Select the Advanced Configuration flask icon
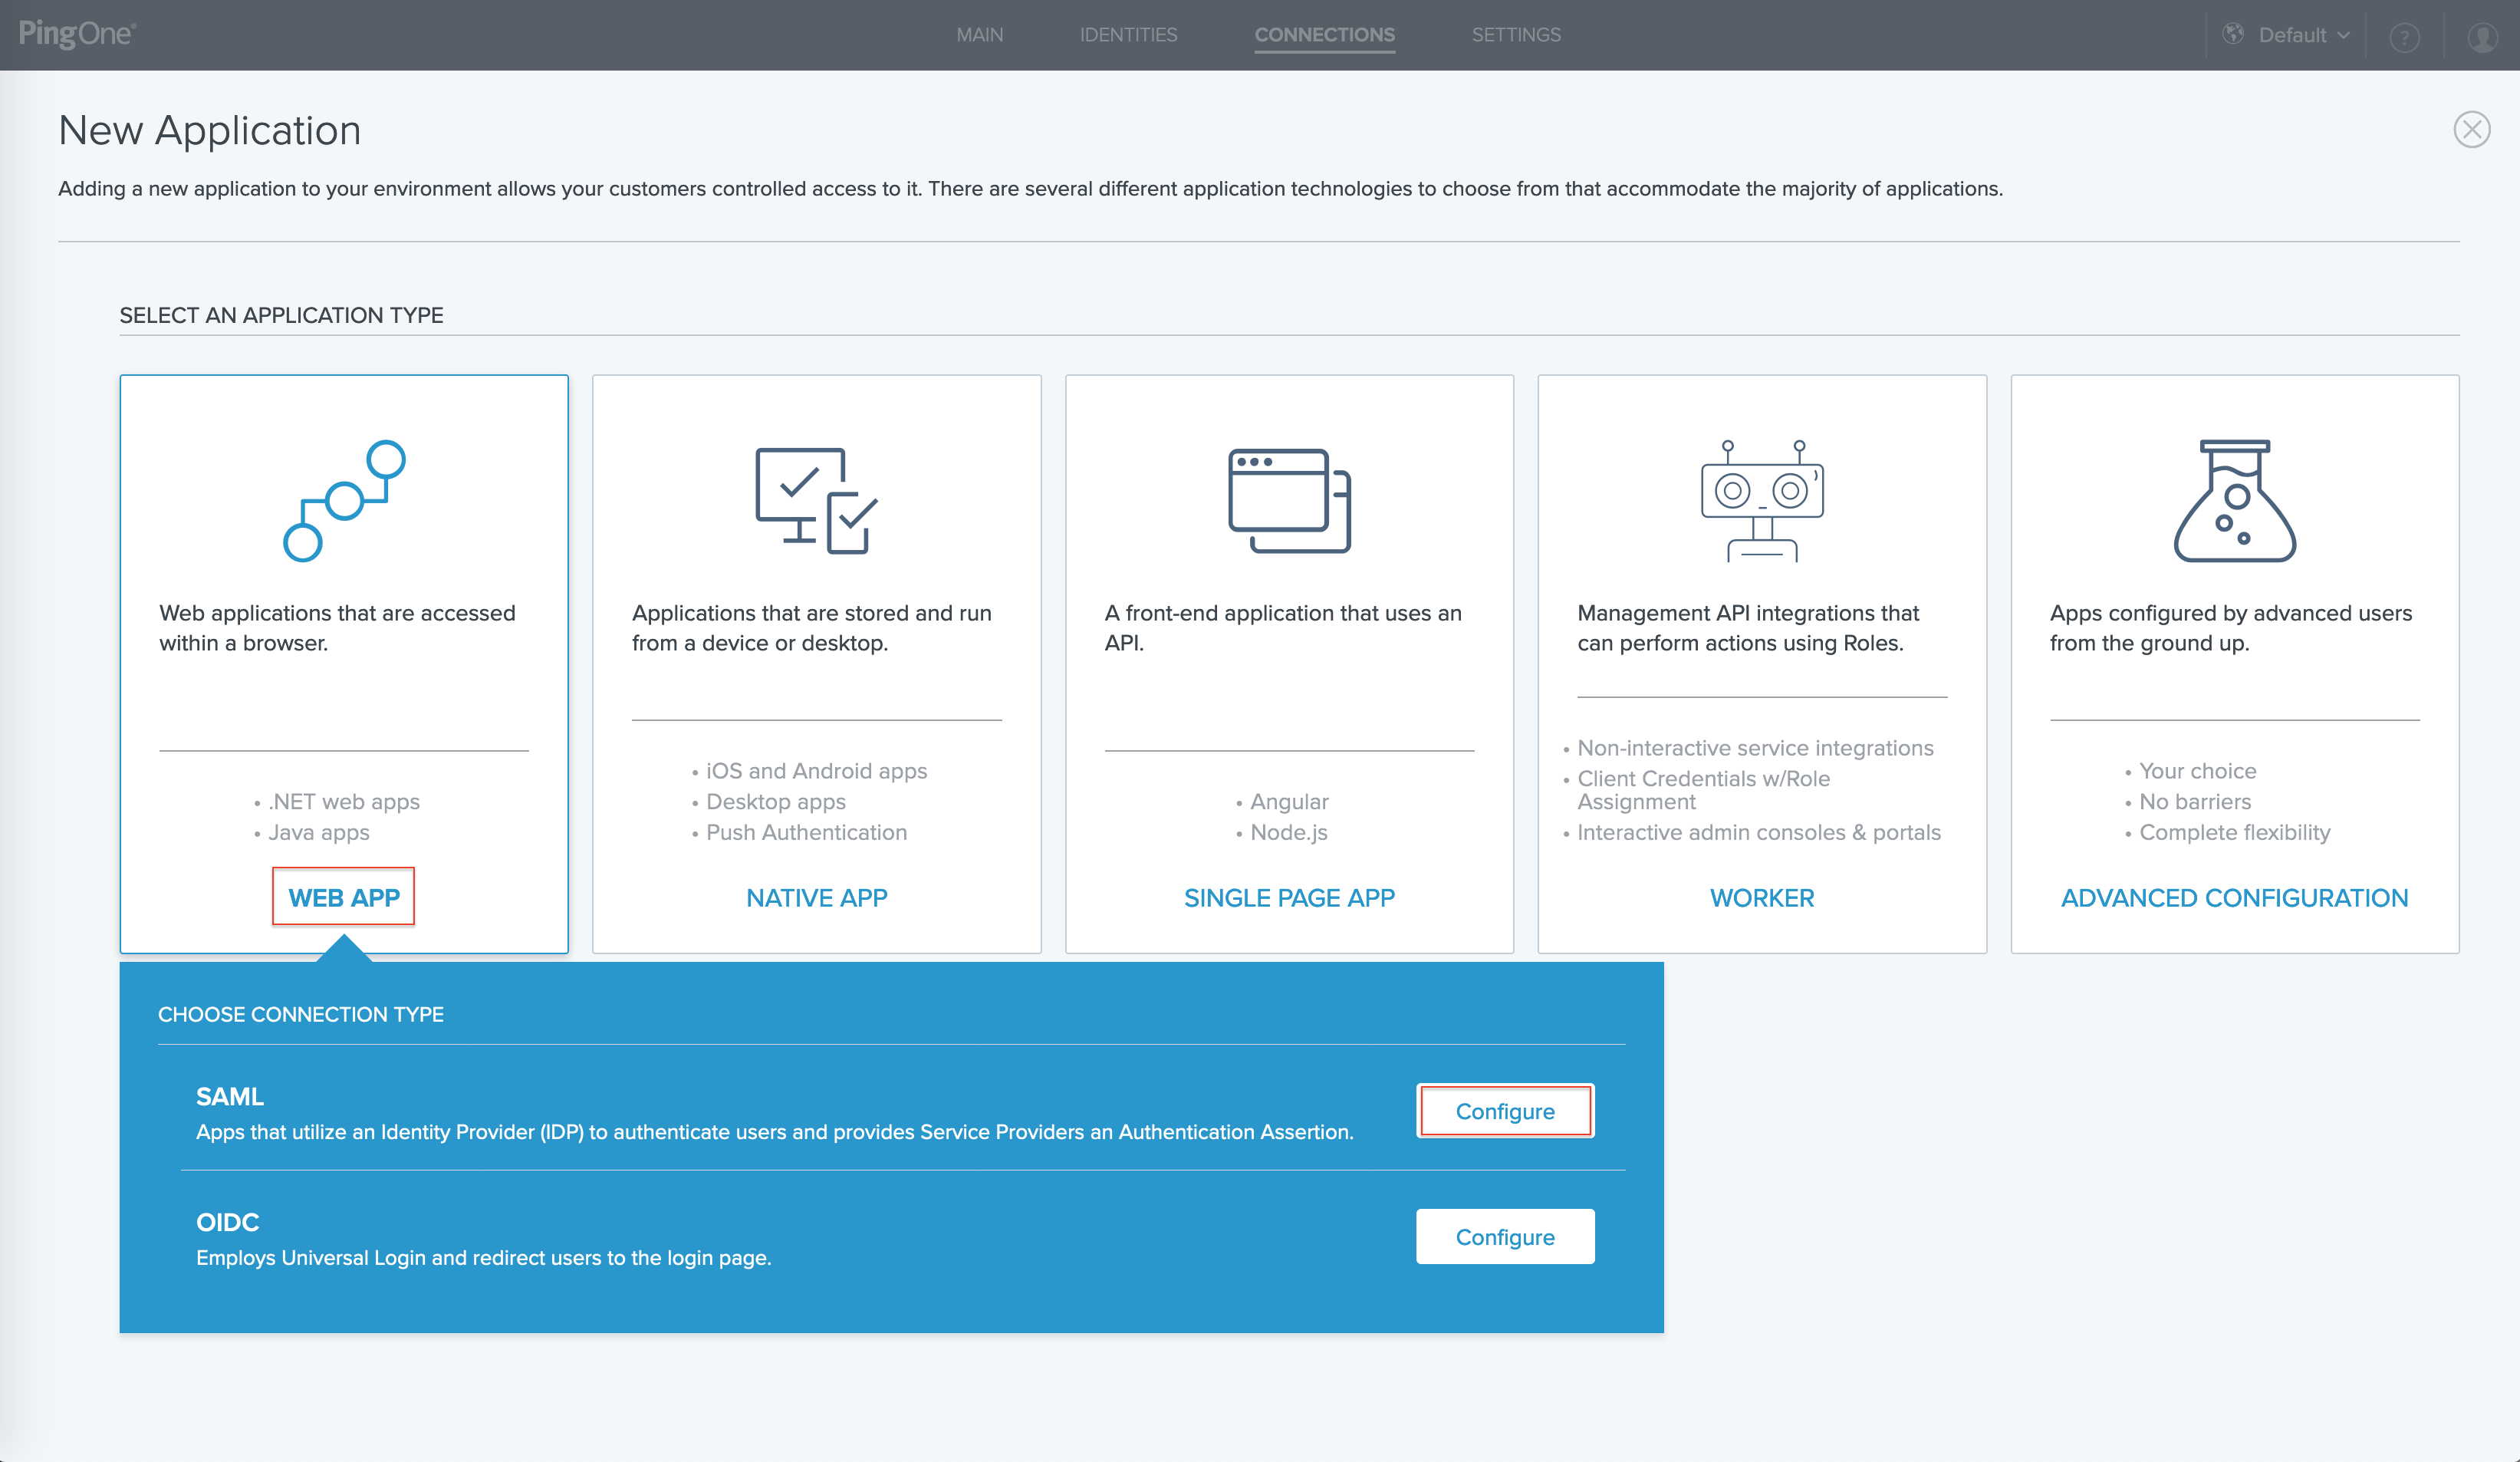The height and width of the screenshot is (1462, 2520). (2234, 500)
